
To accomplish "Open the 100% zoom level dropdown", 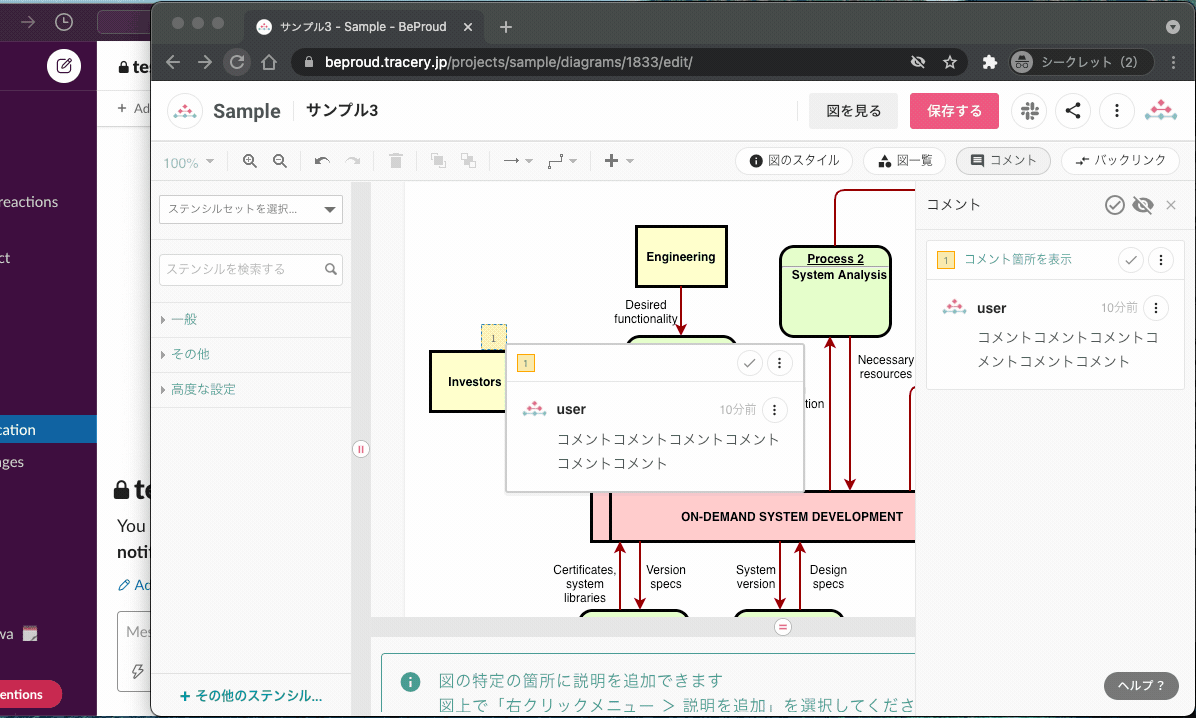I will click(x=189, y=160).
